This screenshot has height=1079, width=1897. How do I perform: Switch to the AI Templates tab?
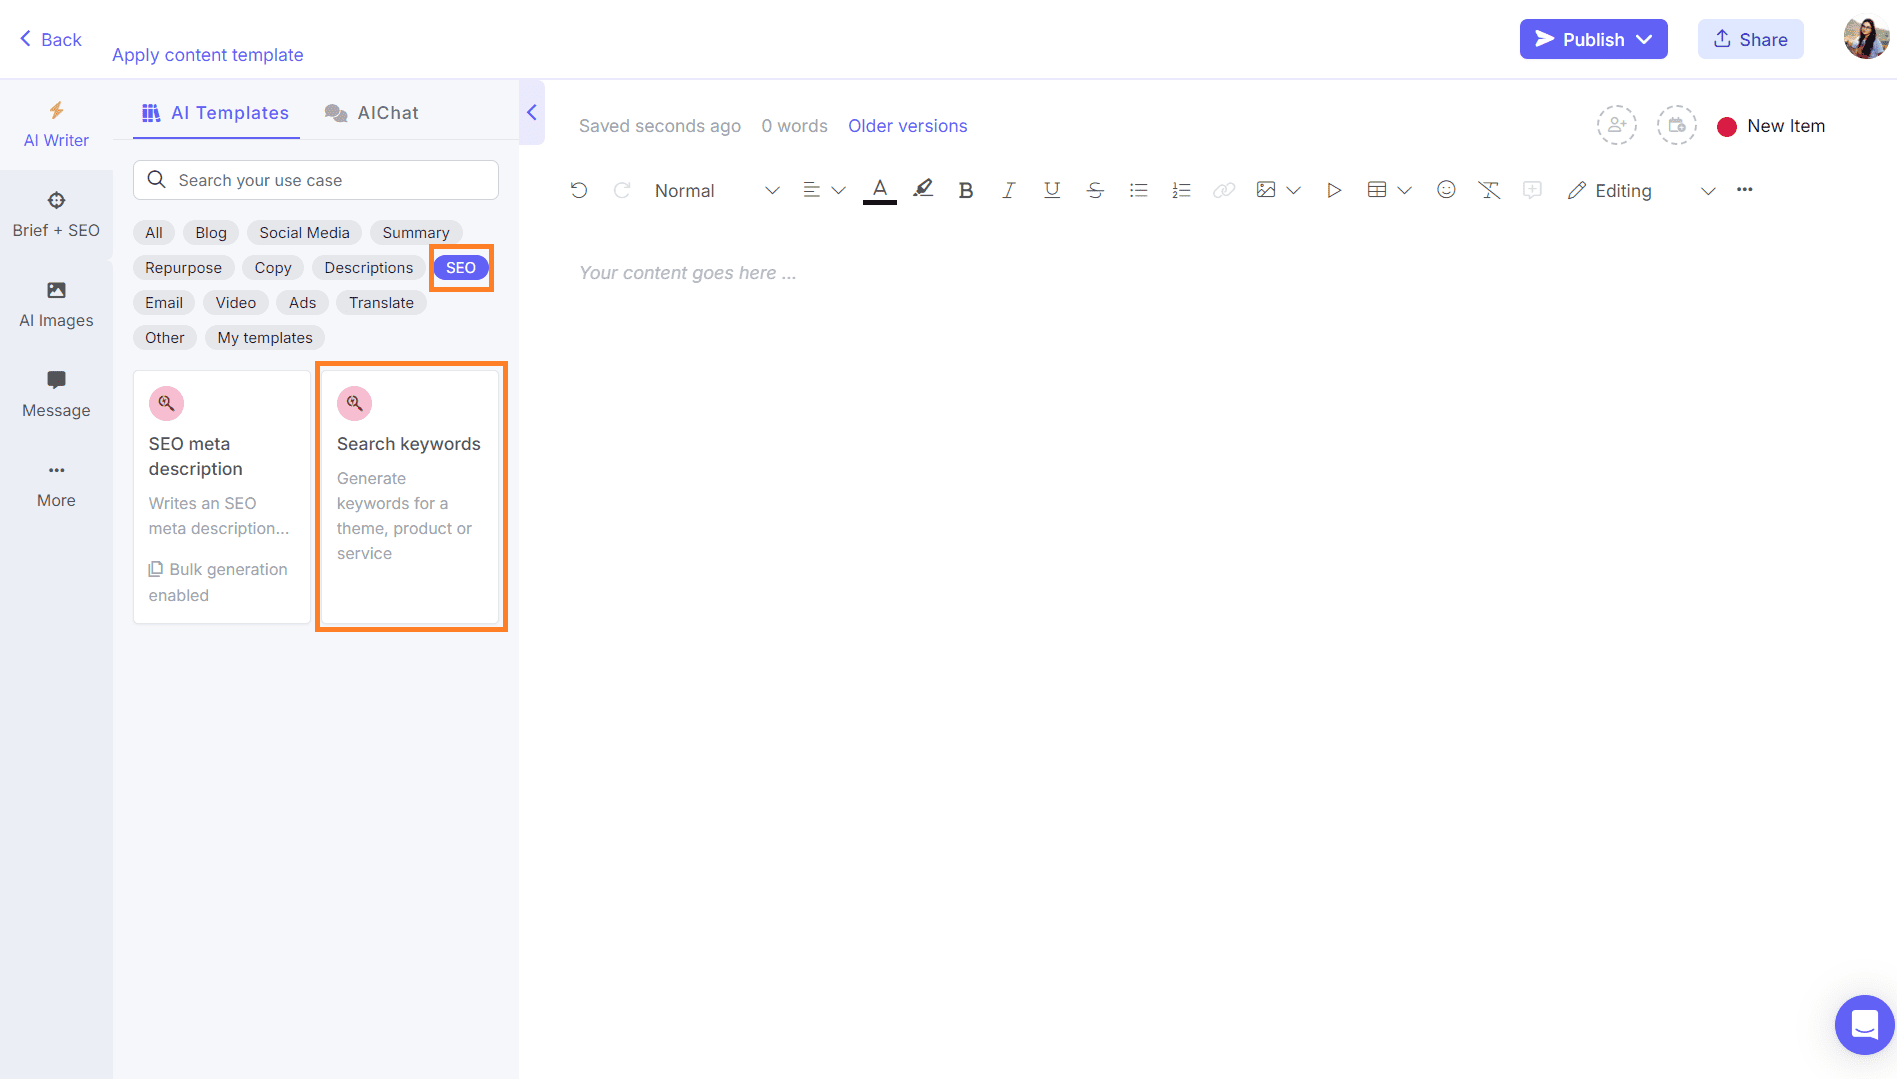[216, 113]
